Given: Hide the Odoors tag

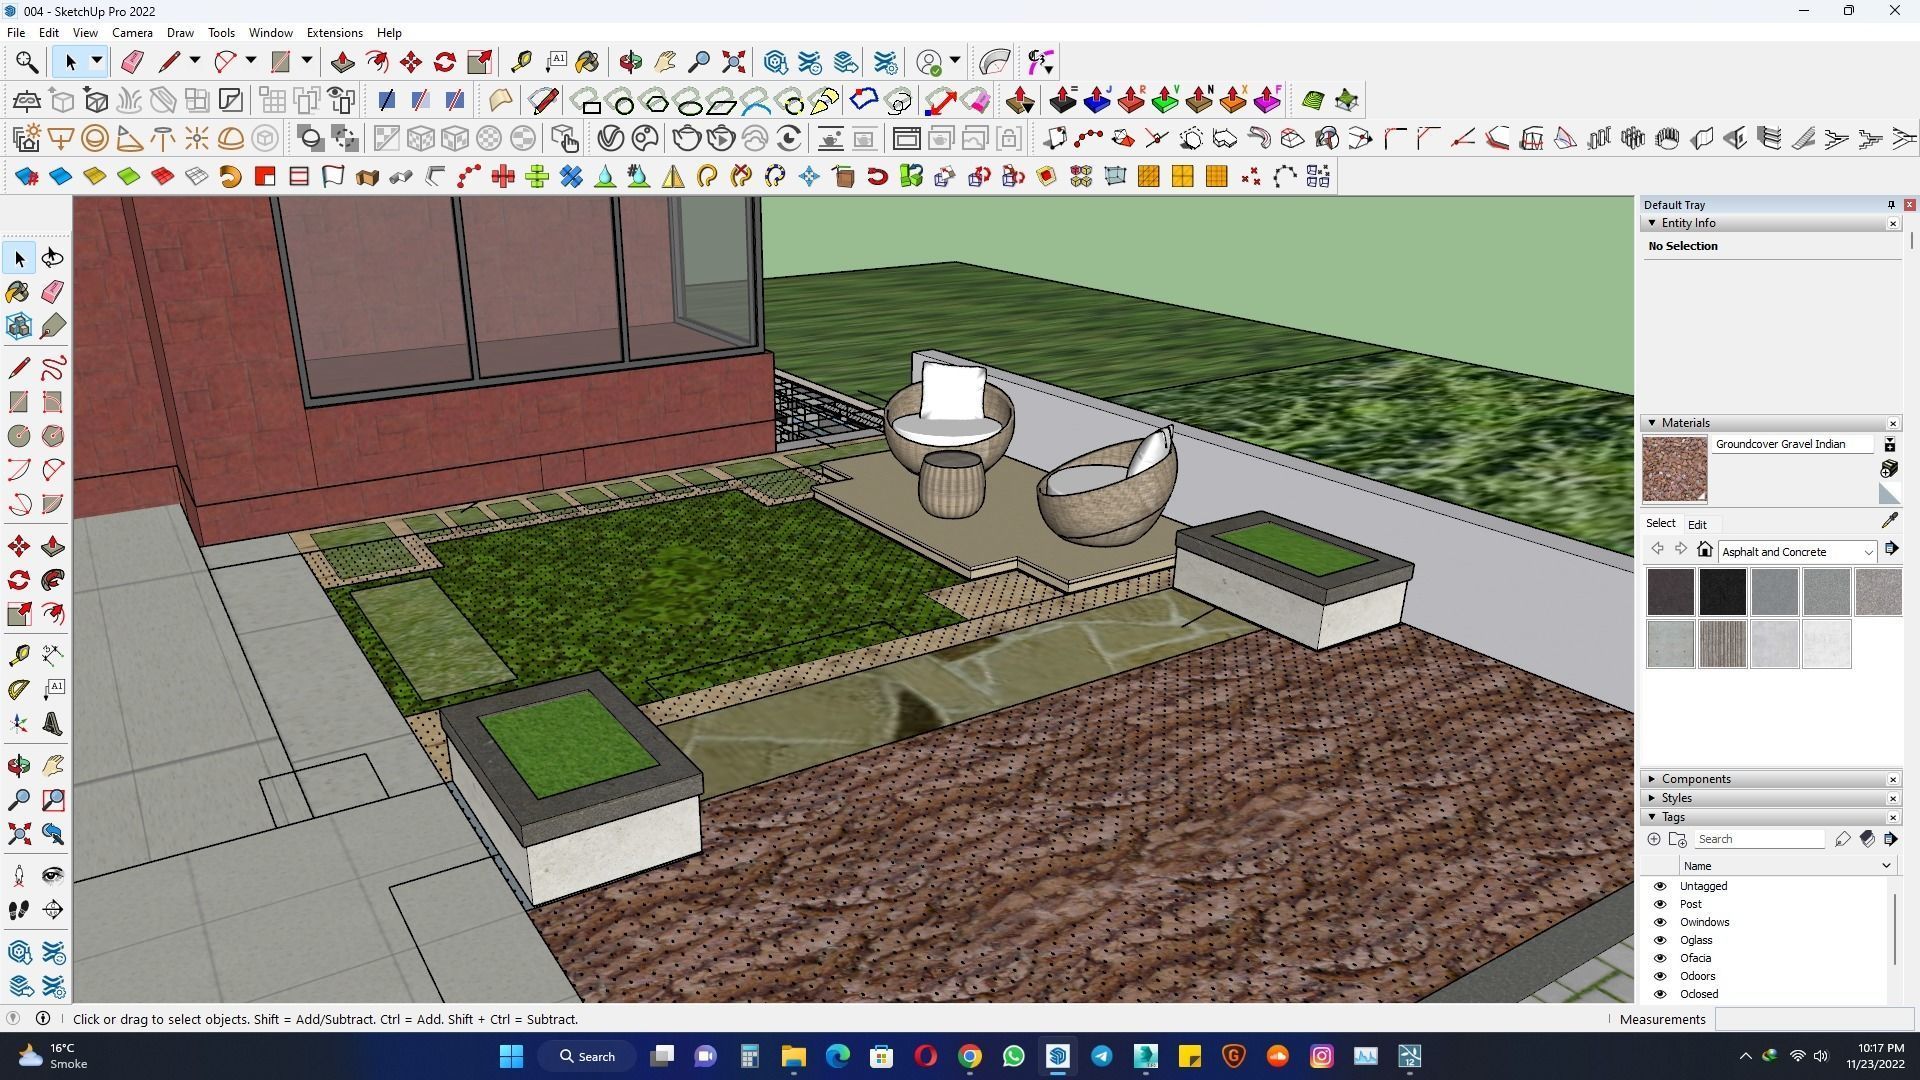Looking at the screenshot, I should [x=1660, y=975].
